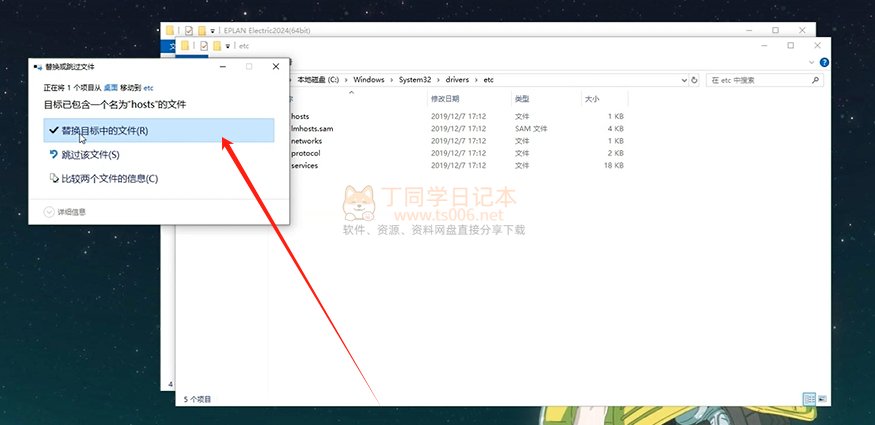Screen dimensions: 875x425
Task: Open the 桌面 source link in dialog
Action: (x=111, y=88)
